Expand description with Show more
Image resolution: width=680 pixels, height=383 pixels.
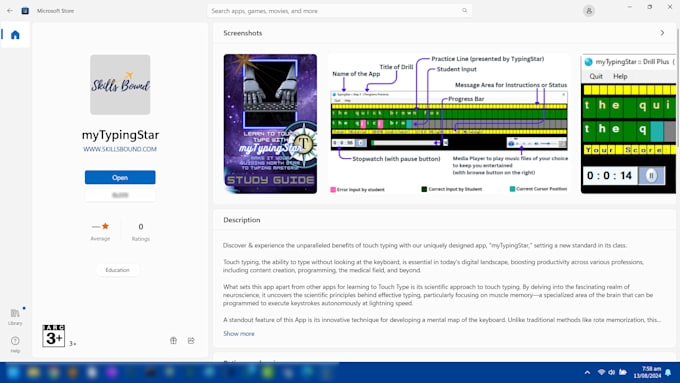click(x=239, y=334)
